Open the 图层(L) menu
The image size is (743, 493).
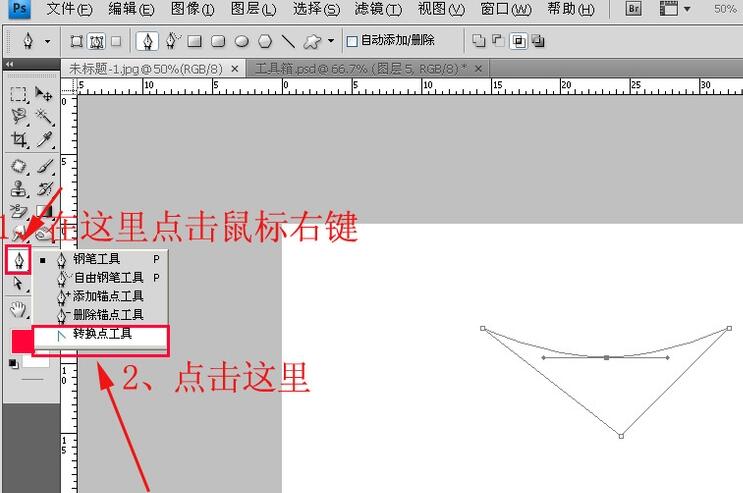pyautogui.click(x=254, y=9)
